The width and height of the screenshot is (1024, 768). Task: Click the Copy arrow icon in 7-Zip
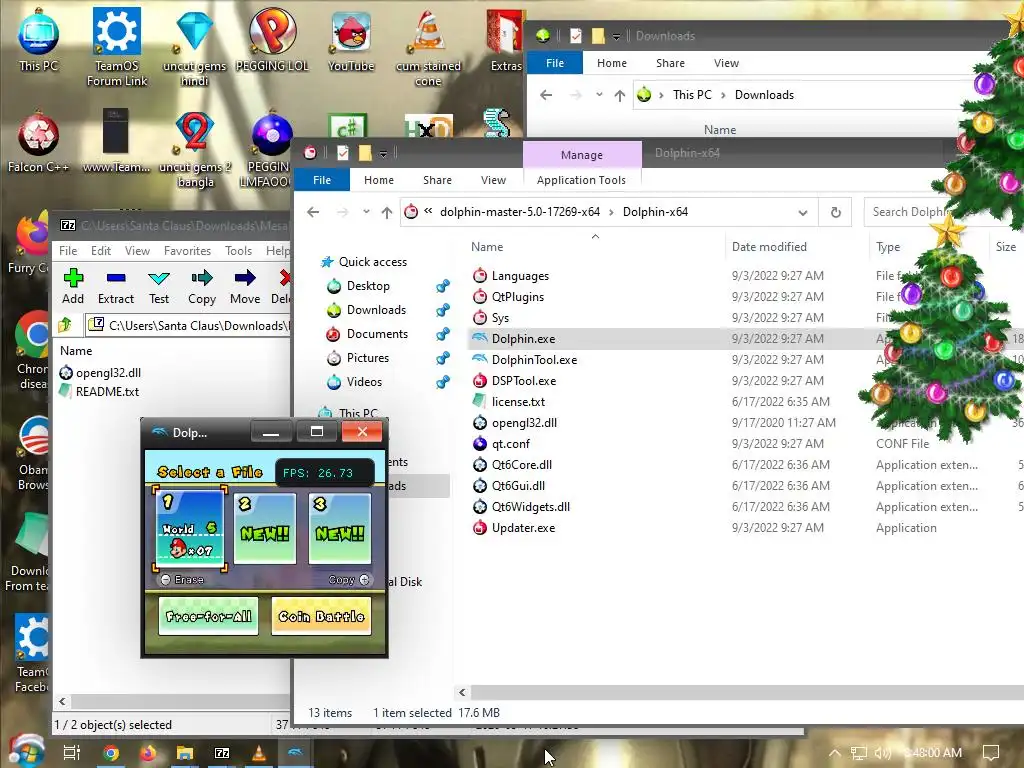202,278
